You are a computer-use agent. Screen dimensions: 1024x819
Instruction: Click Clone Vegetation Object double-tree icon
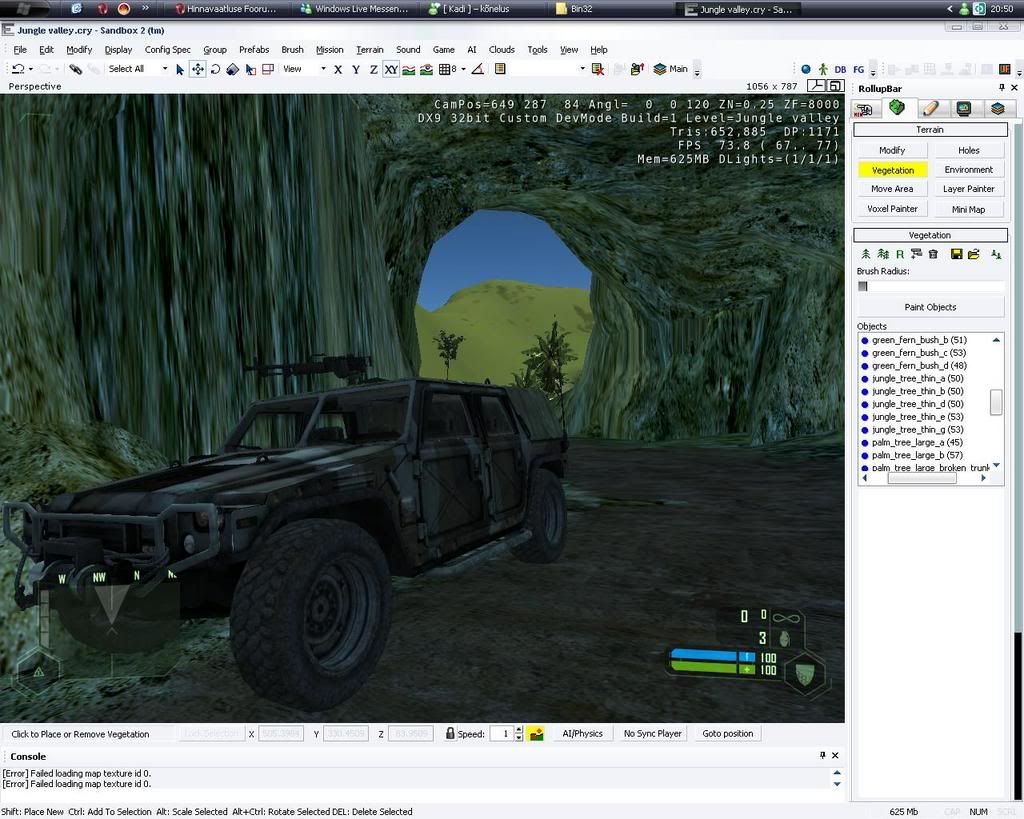(883, 254)
